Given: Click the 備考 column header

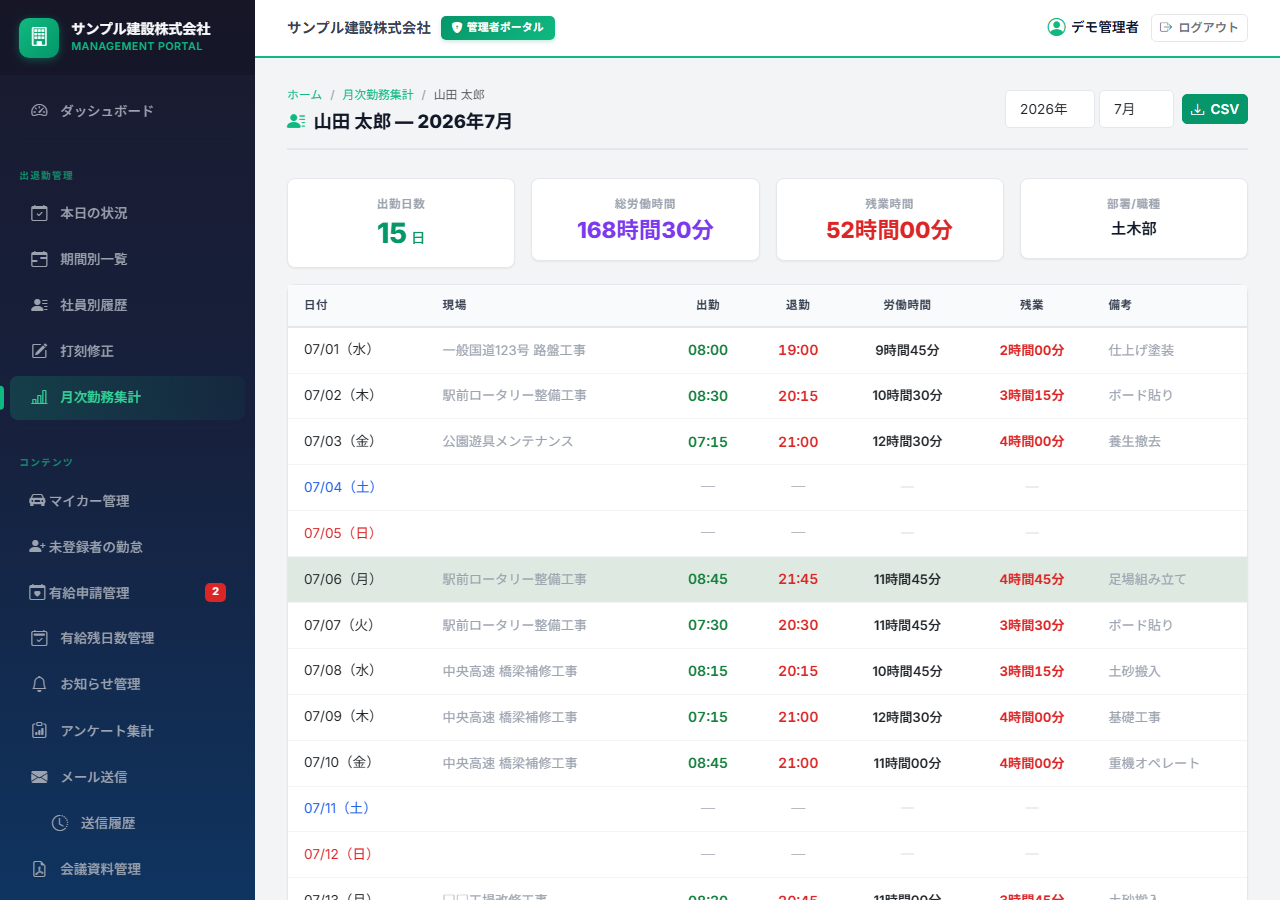Looking at the screenshot, I should [x=1120, y=304].
